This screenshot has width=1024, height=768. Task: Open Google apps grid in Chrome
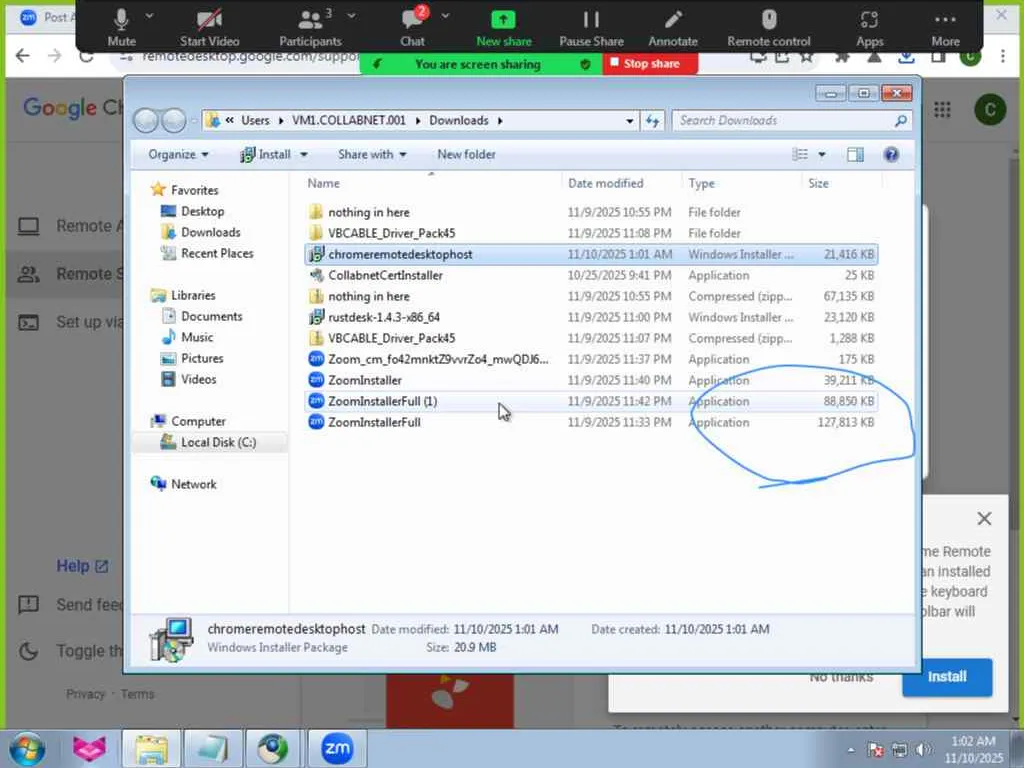click(x=942, y=110)
